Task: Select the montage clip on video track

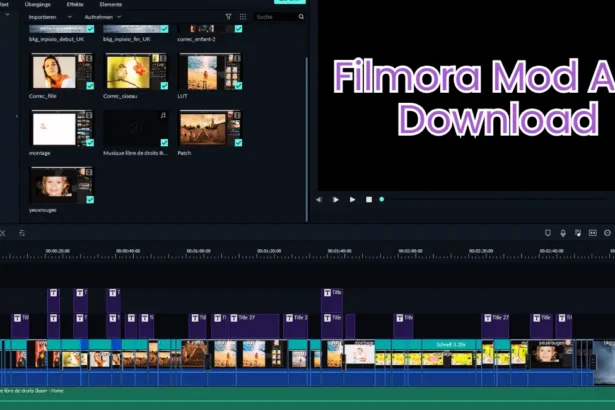Action: click(x=360, y=353)
